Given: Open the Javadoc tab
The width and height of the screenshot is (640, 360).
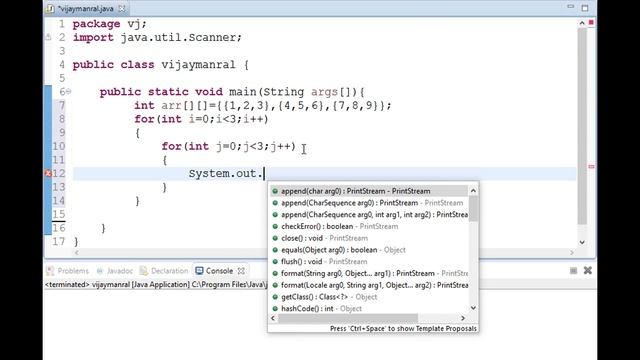Looking at the screenshot, I should pos(115,271).
